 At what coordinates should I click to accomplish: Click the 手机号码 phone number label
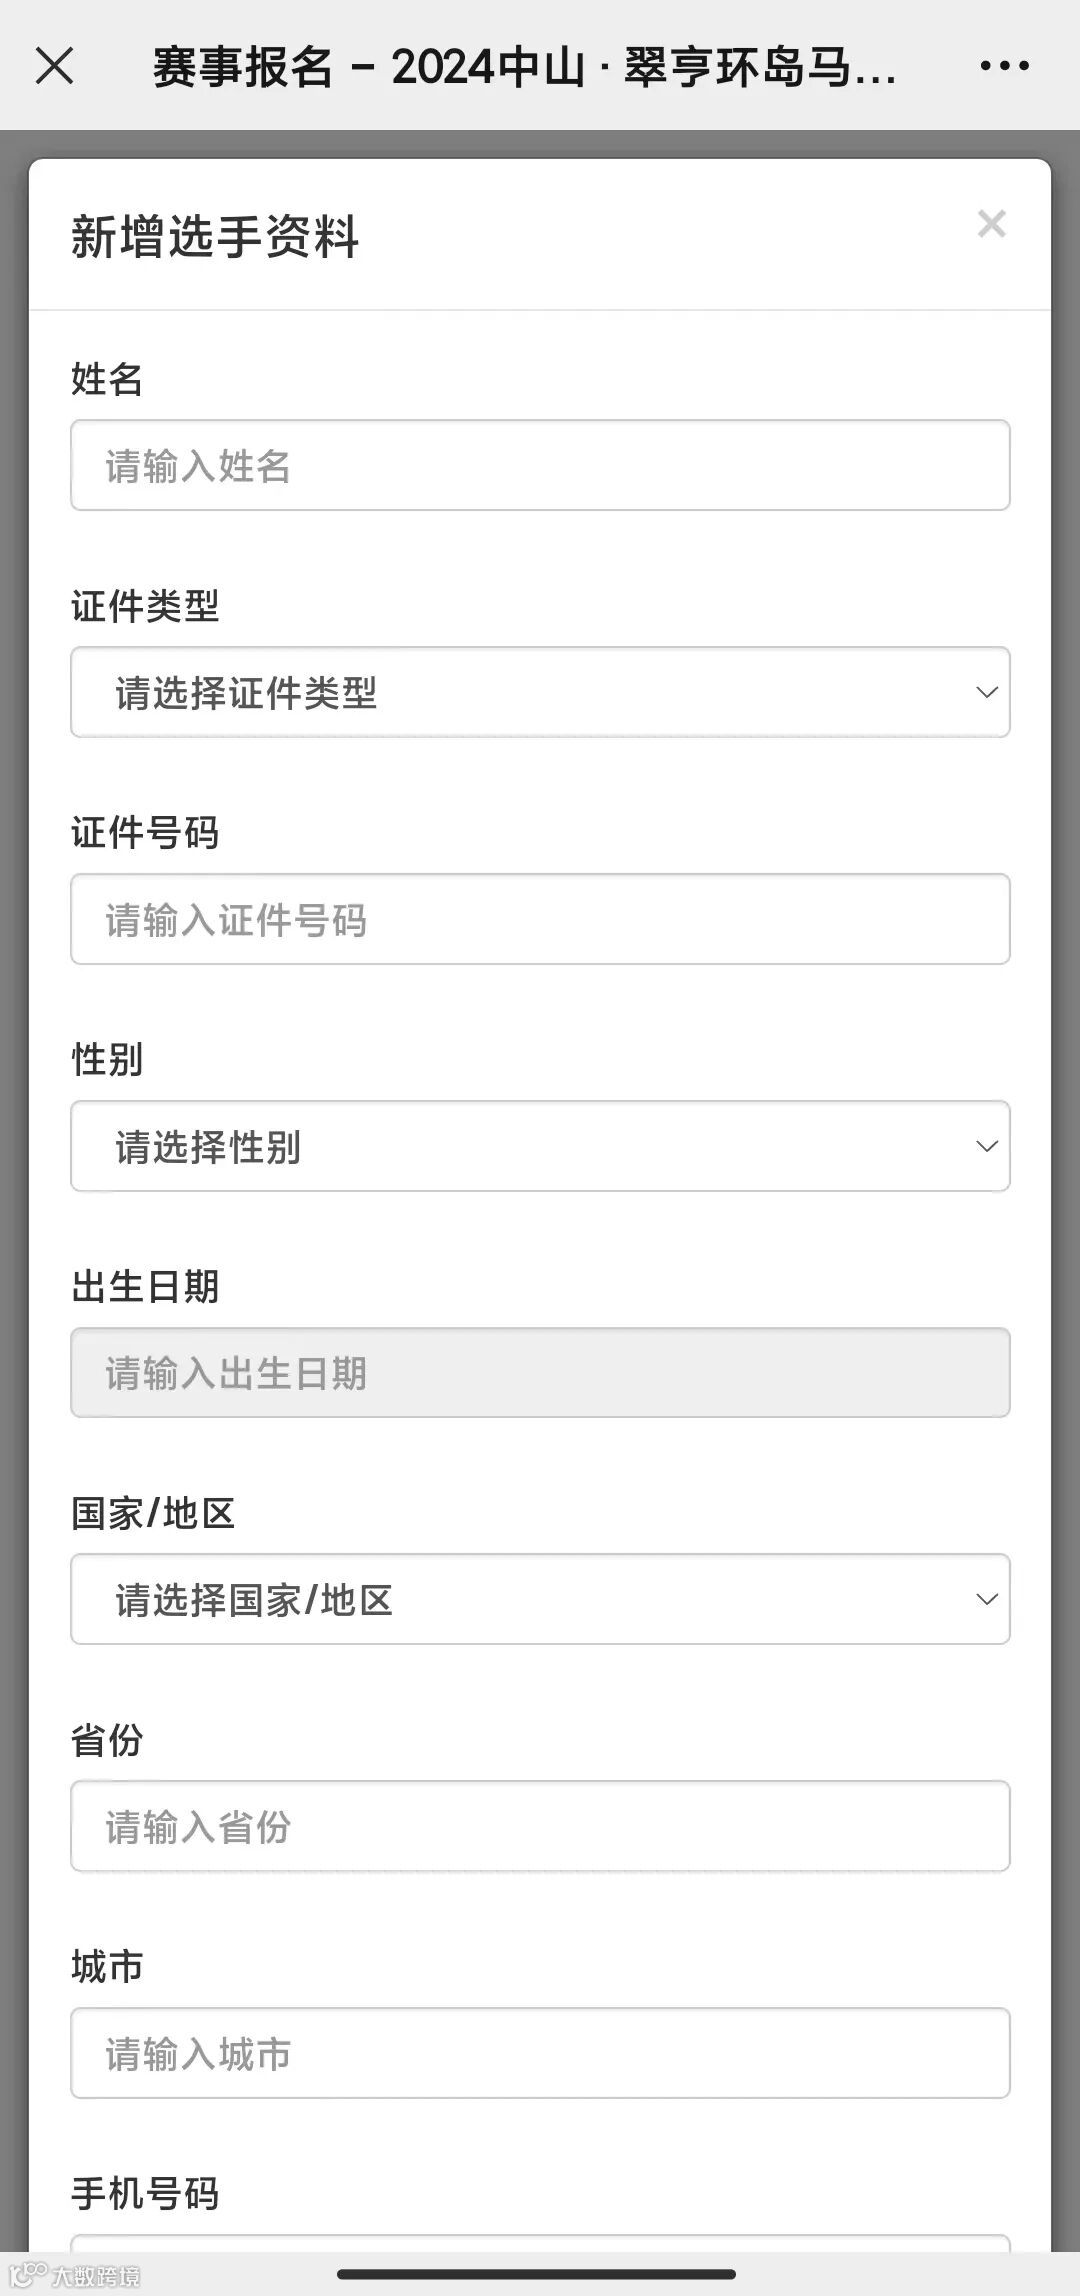145,2194
